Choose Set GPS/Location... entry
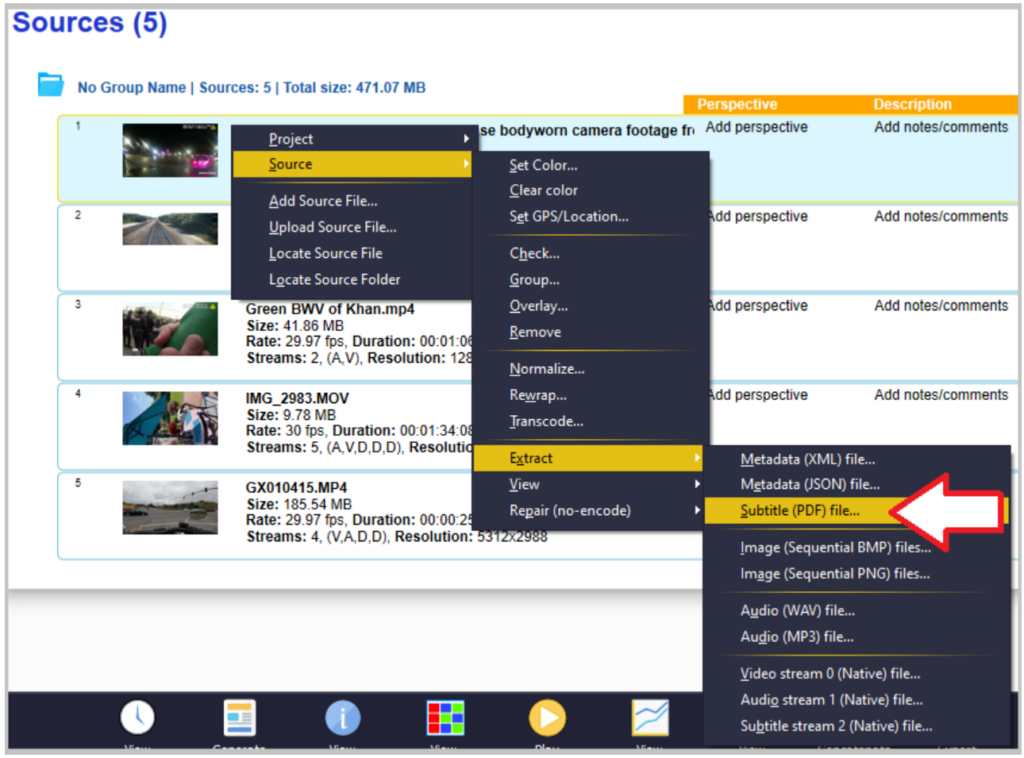1024x758 pixels. [x=590, y=217]
